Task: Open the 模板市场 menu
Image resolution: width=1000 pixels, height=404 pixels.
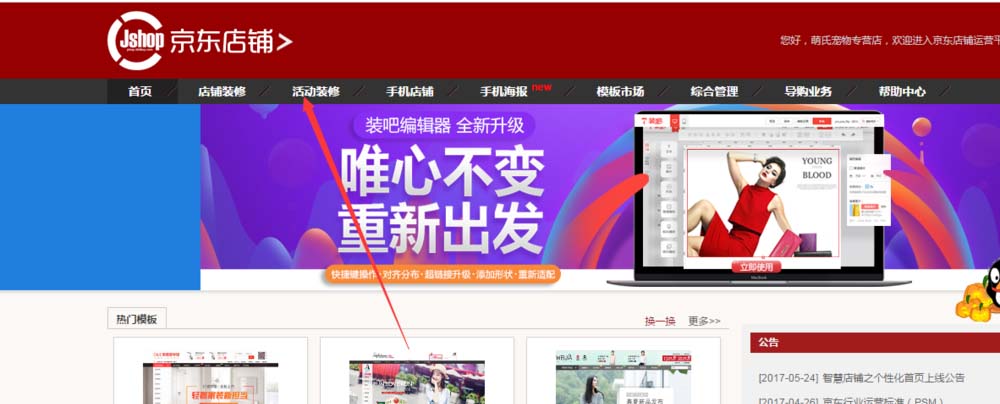Action: (620, 91)
